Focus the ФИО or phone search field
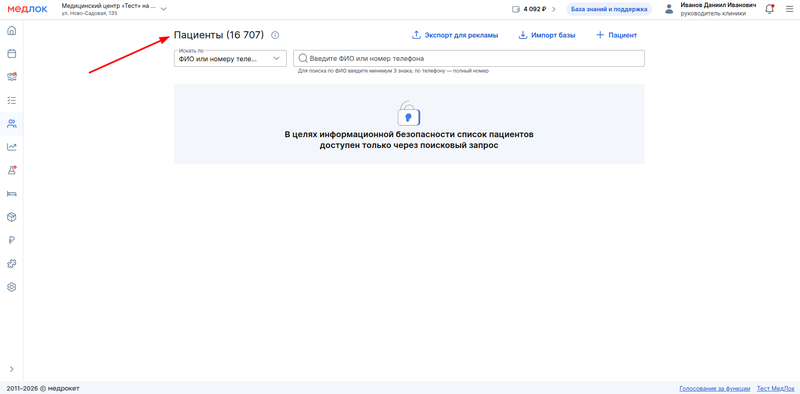800x394 pixels. [x=469, y=58]
